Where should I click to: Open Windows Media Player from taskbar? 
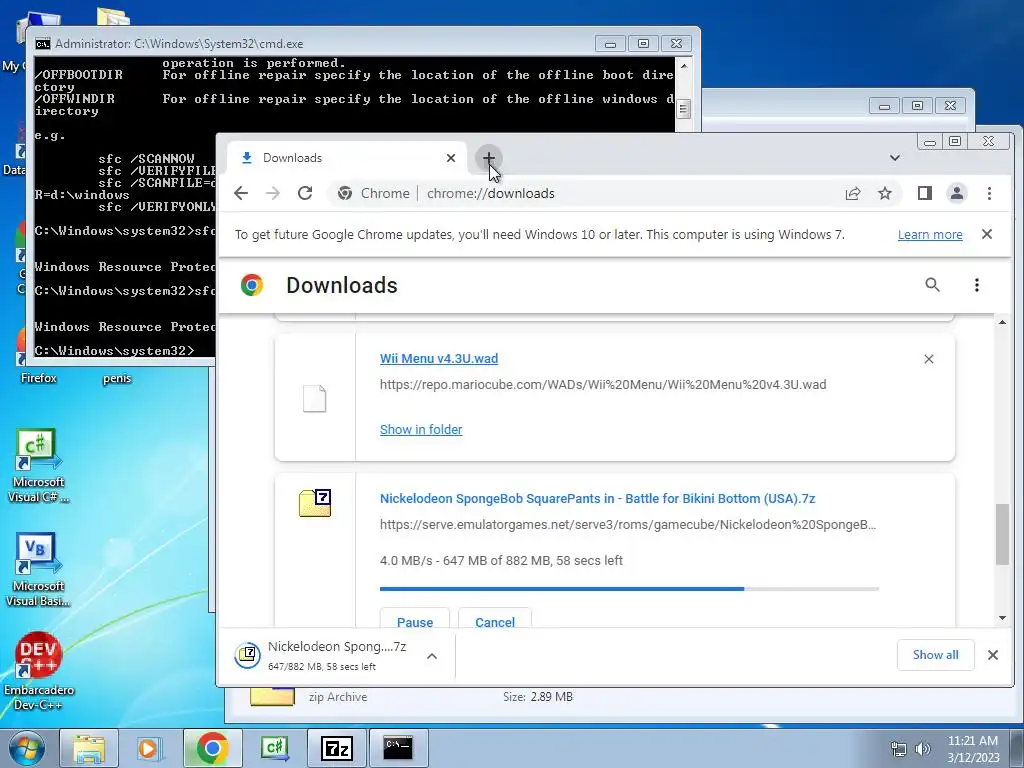(x=149, y=748)
